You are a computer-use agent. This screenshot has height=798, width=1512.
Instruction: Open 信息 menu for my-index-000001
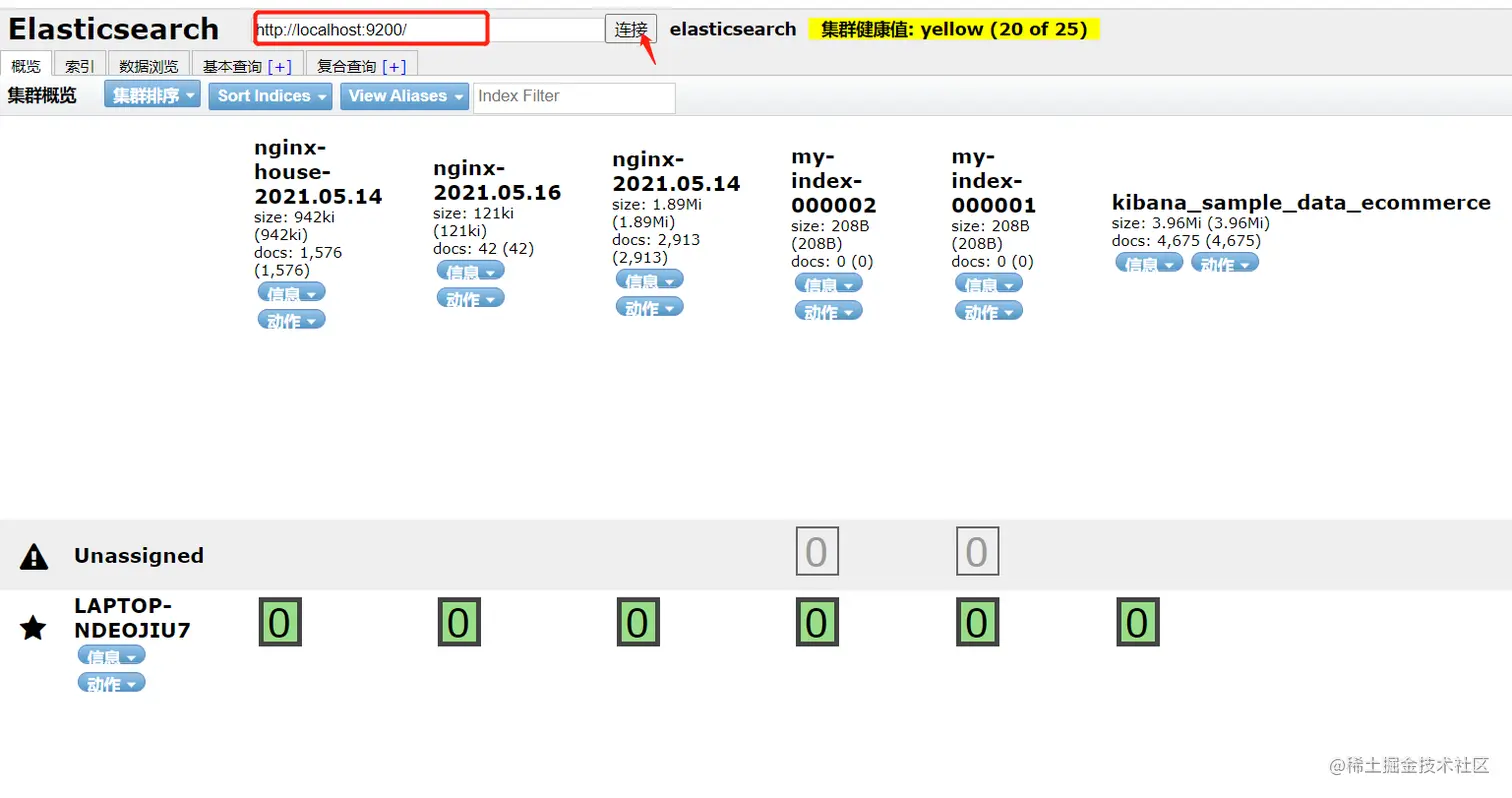[x=989, y=283]
